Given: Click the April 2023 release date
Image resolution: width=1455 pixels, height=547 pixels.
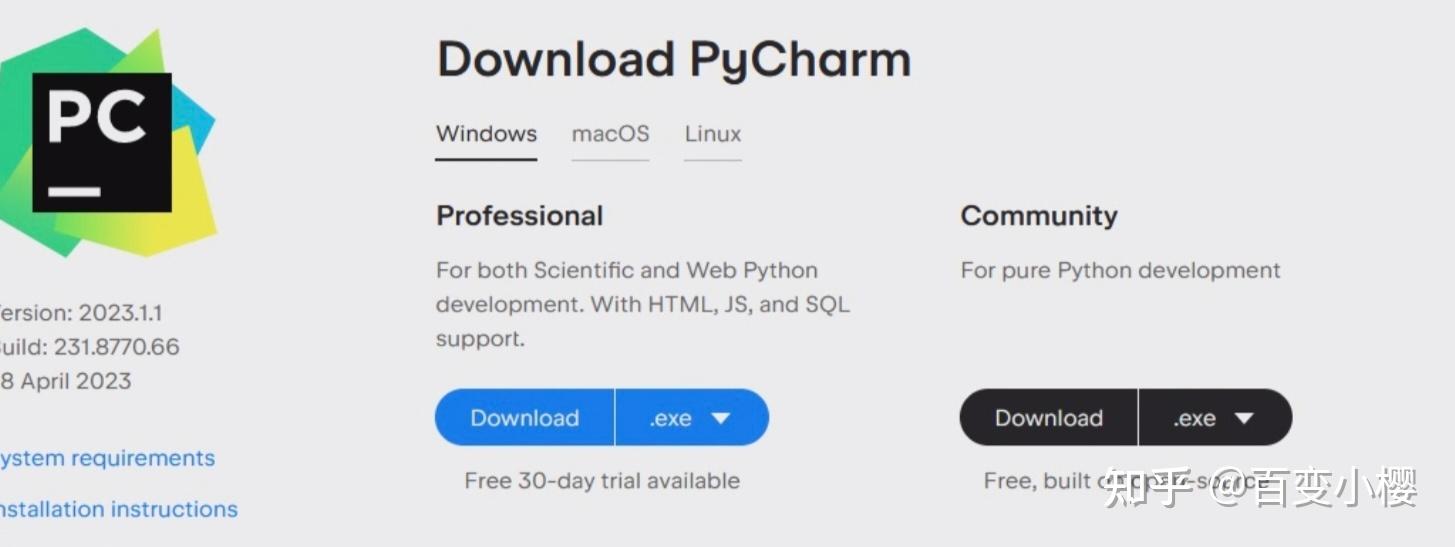Looking at the screenshot, I should tap(66, 381).
